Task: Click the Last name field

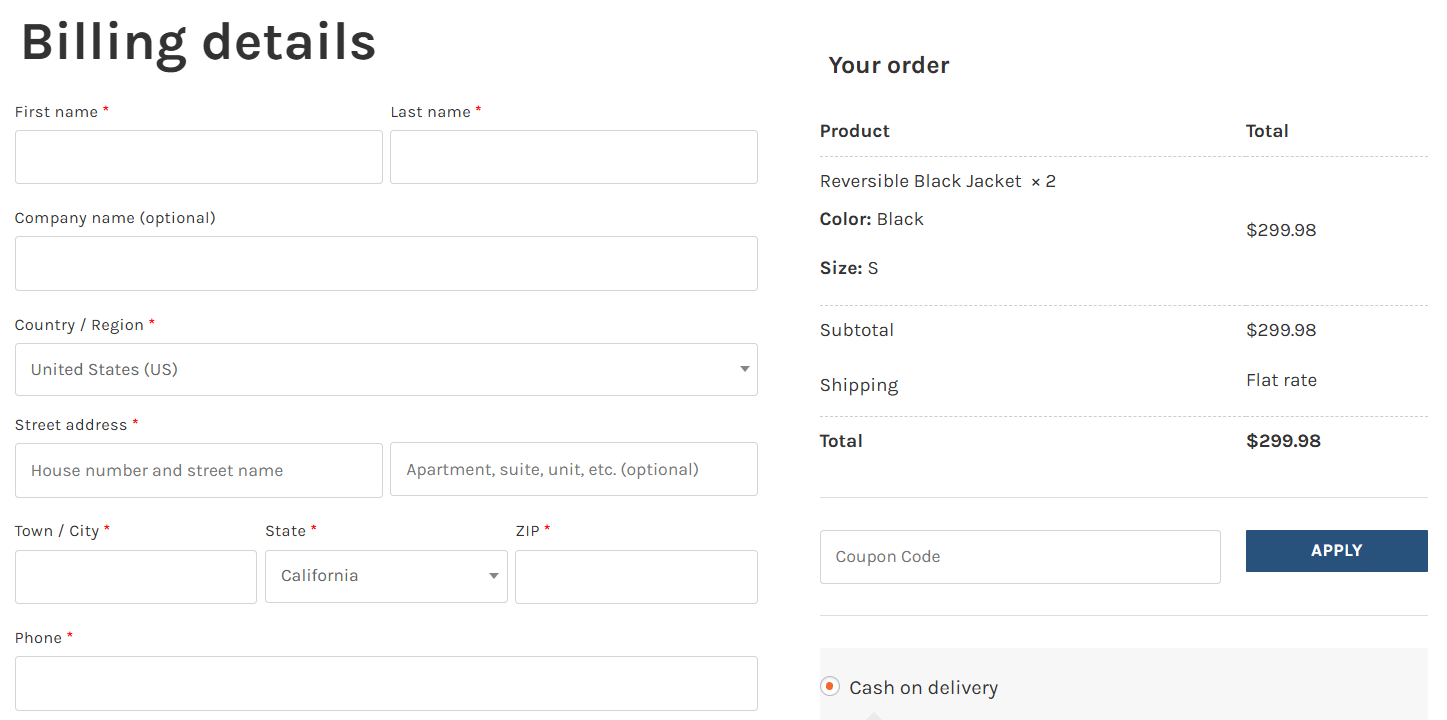Action: [x=573, y=156]
